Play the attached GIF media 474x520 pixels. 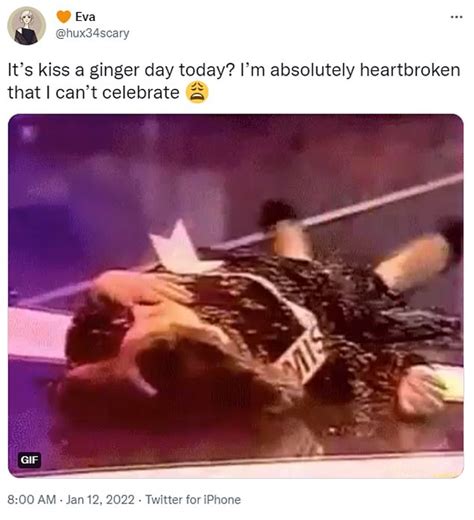(x=236, y=296)
